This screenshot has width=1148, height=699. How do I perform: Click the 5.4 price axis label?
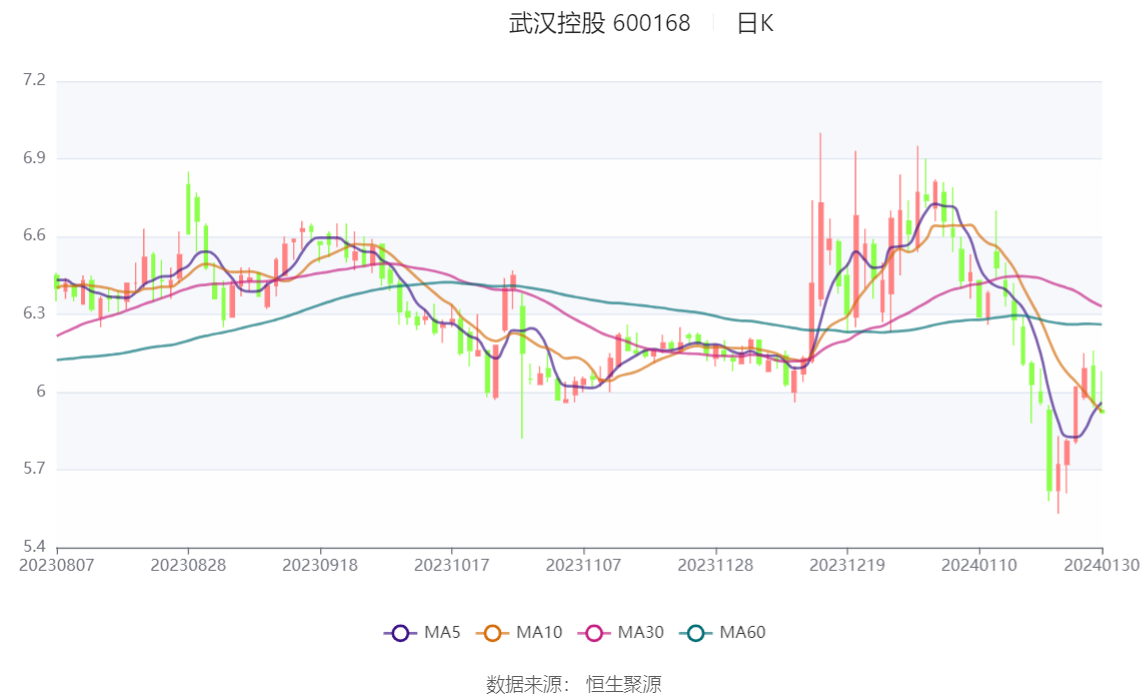tap(34, 547)
